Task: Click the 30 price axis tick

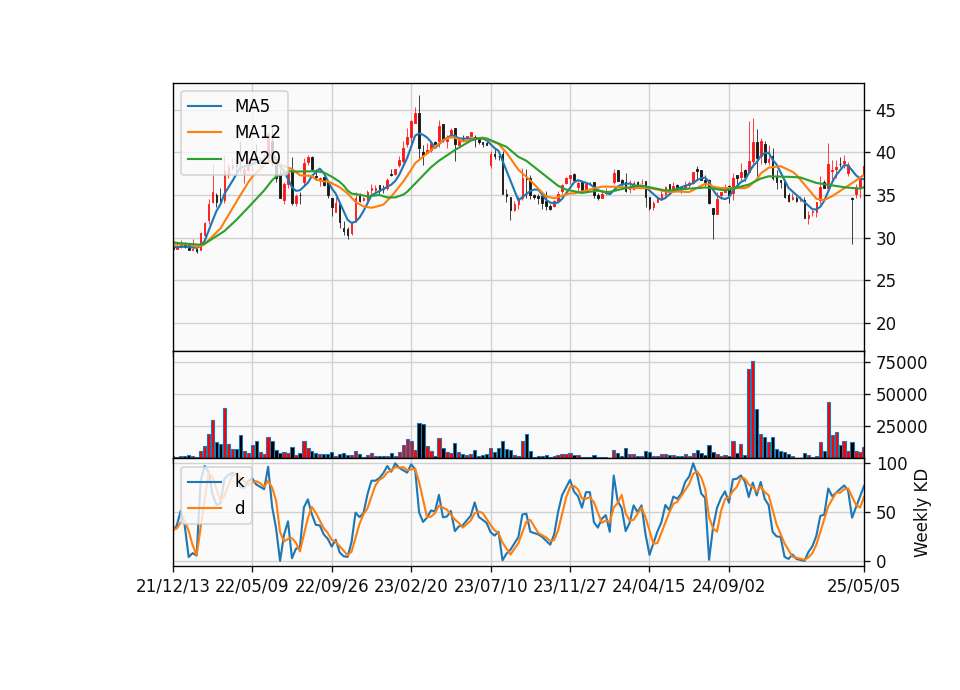Action: pos(885,239)
